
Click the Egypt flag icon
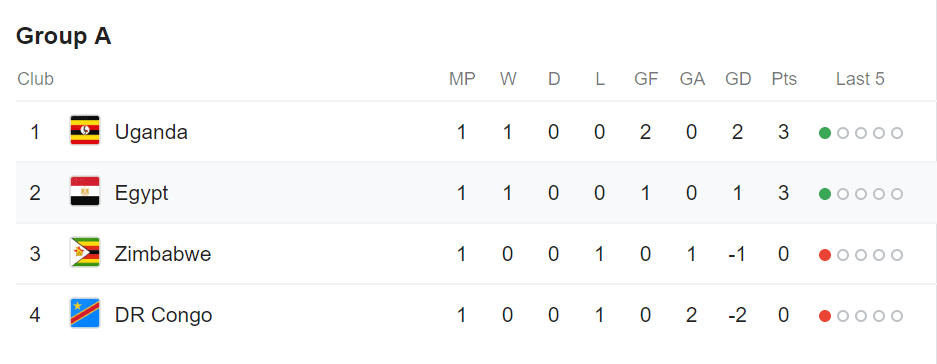click(85, 192)
